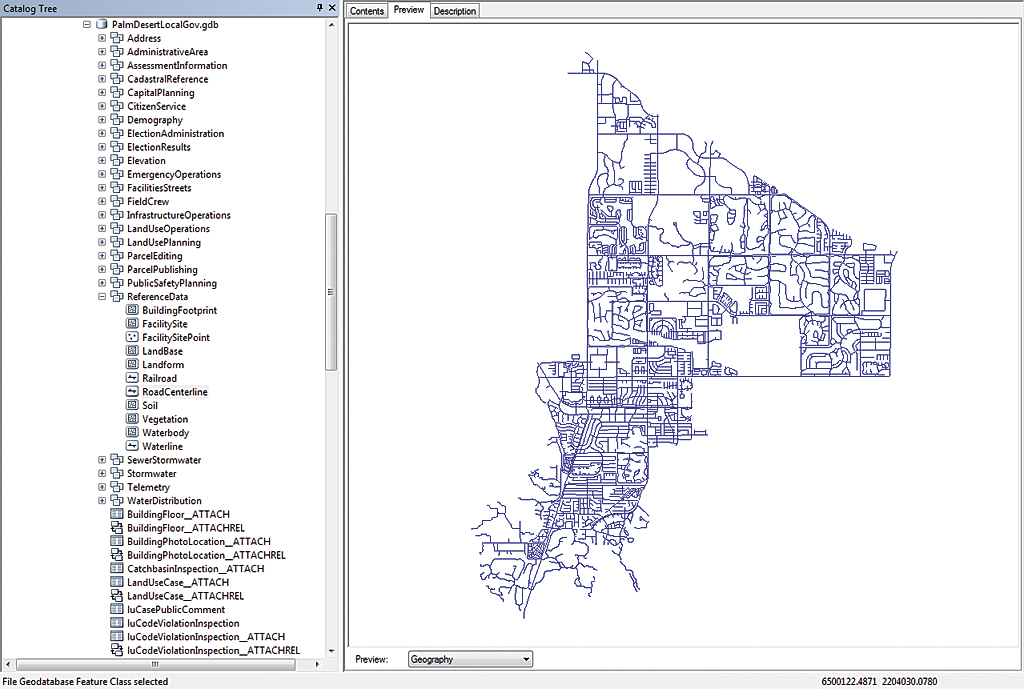The image size is (1024, 689).
Task: Click the AdministrativeArea feature dataset icon
Action: coord(117,52)
